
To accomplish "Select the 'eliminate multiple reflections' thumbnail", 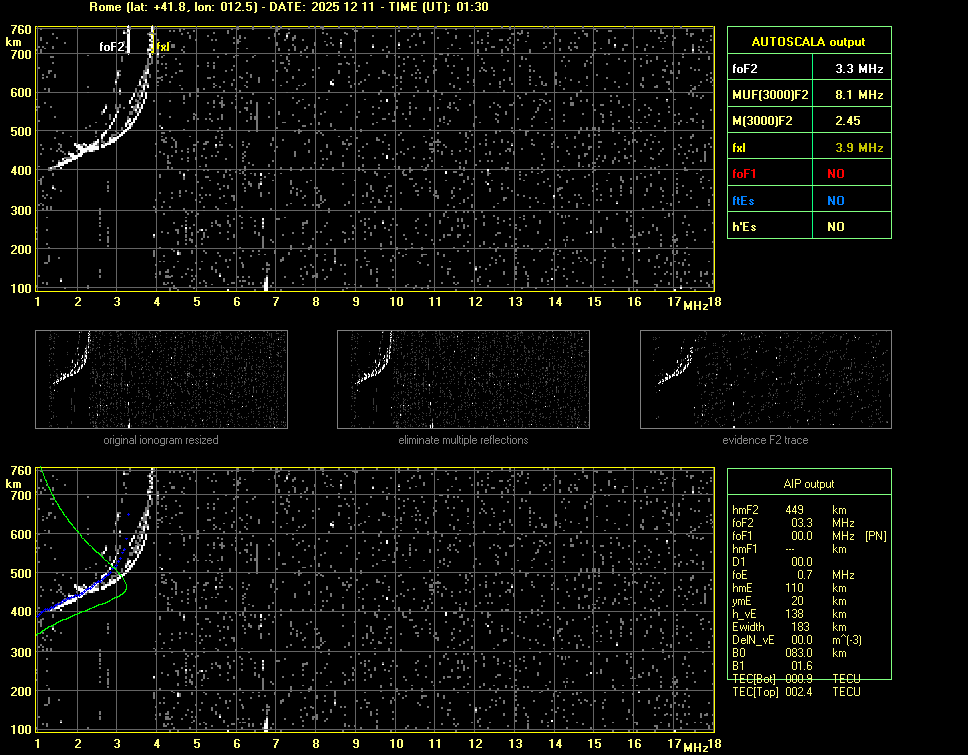I will (463, 380).
